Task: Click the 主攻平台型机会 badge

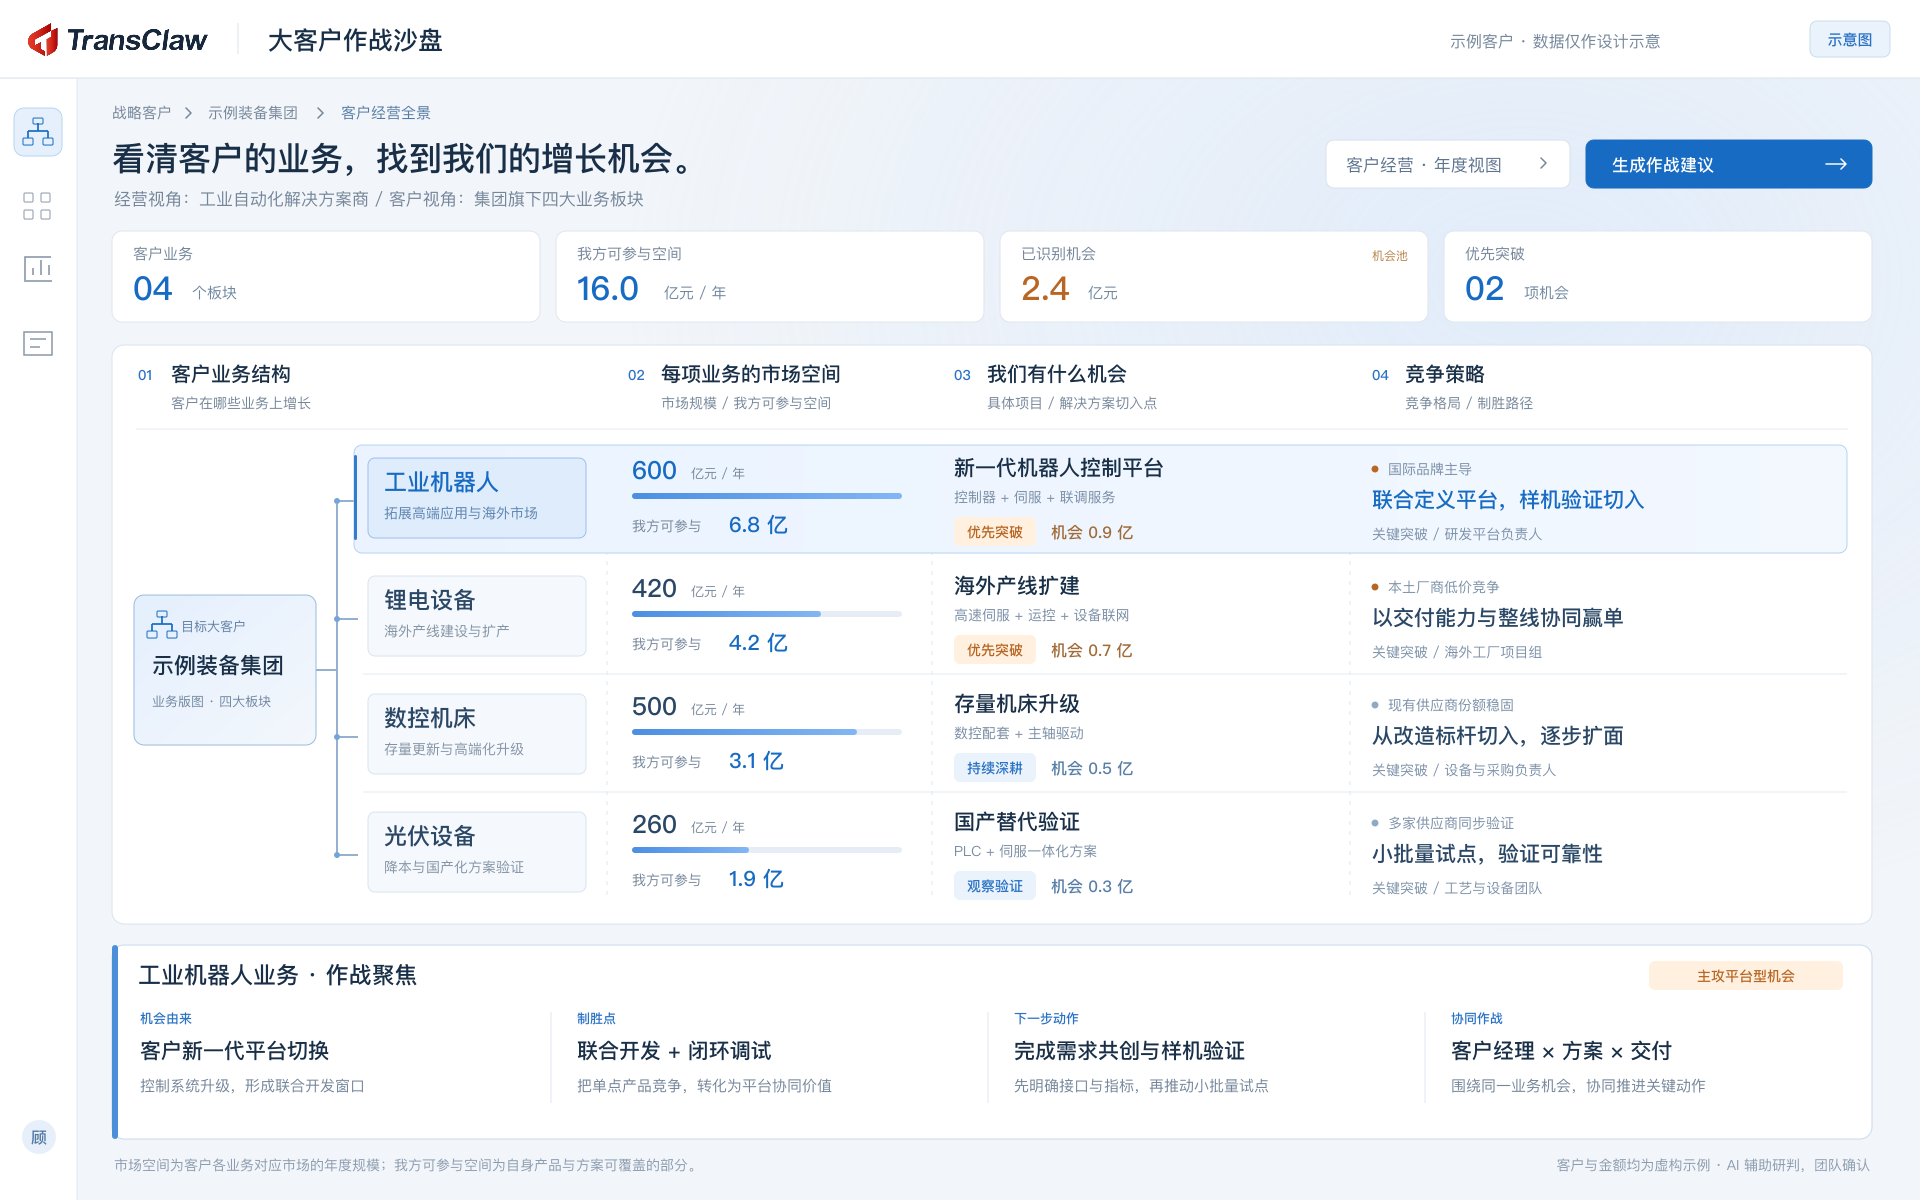Action: pyautogui.click(x=1745, y=976)
